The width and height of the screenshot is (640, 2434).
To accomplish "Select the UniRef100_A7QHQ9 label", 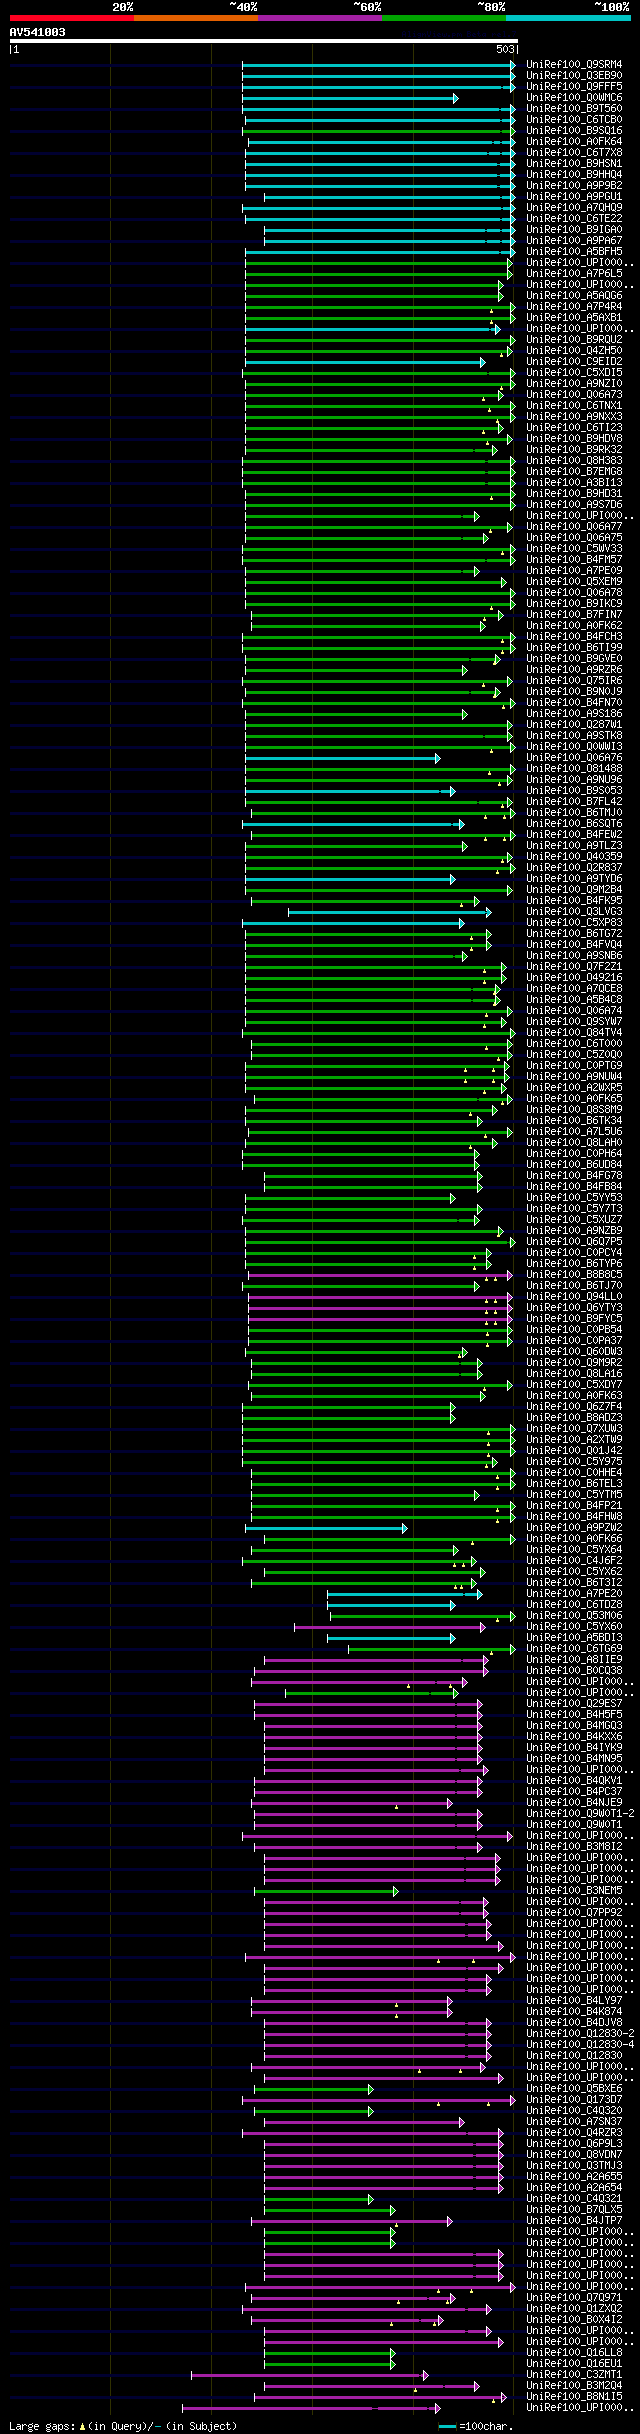I will coord(574,208).
